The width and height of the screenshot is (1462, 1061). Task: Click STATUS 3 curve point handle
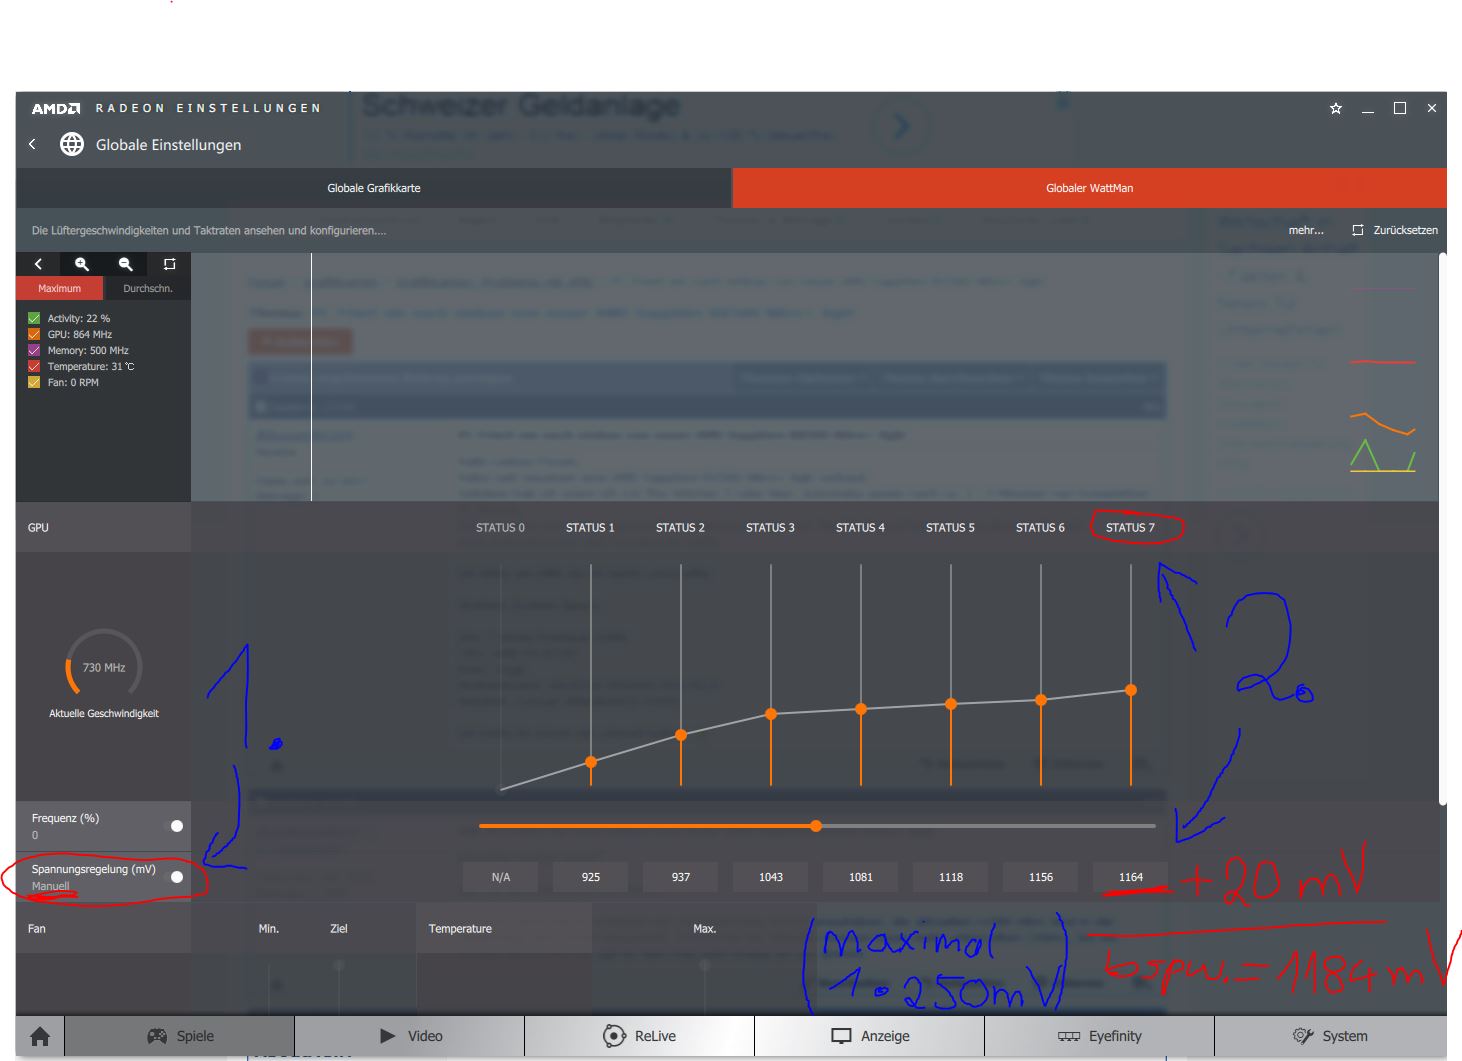771,714
